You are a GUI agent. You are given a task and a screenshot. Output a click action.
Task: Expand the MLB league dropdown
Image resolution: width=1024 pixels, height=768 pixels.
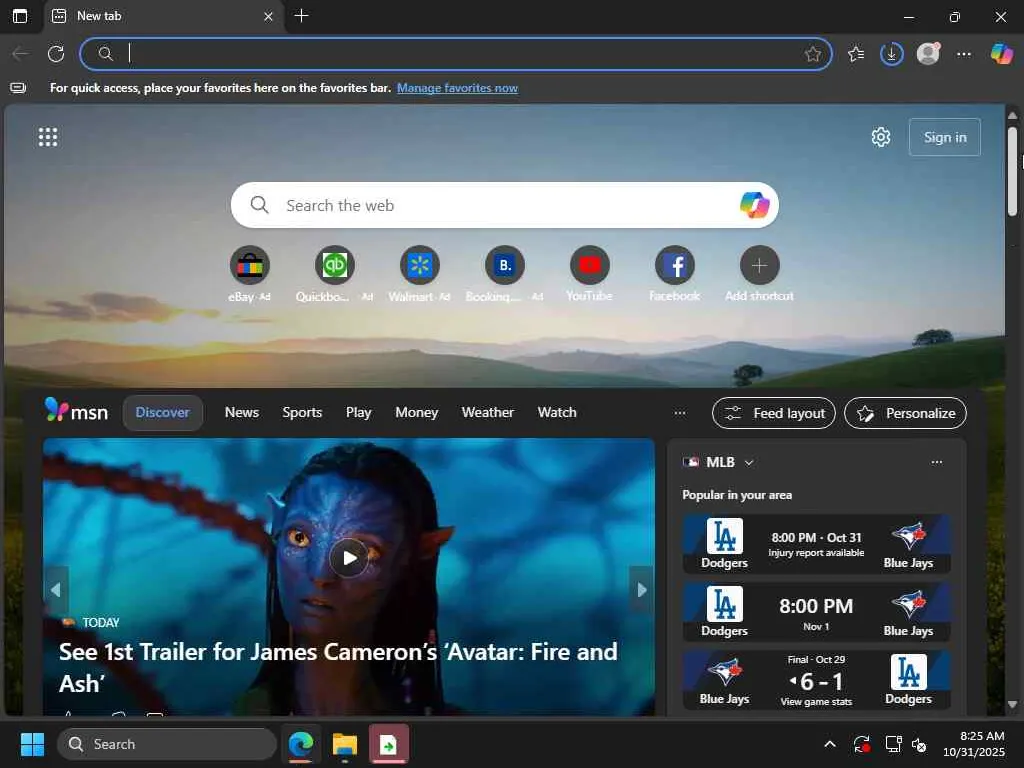click(749, 462)
